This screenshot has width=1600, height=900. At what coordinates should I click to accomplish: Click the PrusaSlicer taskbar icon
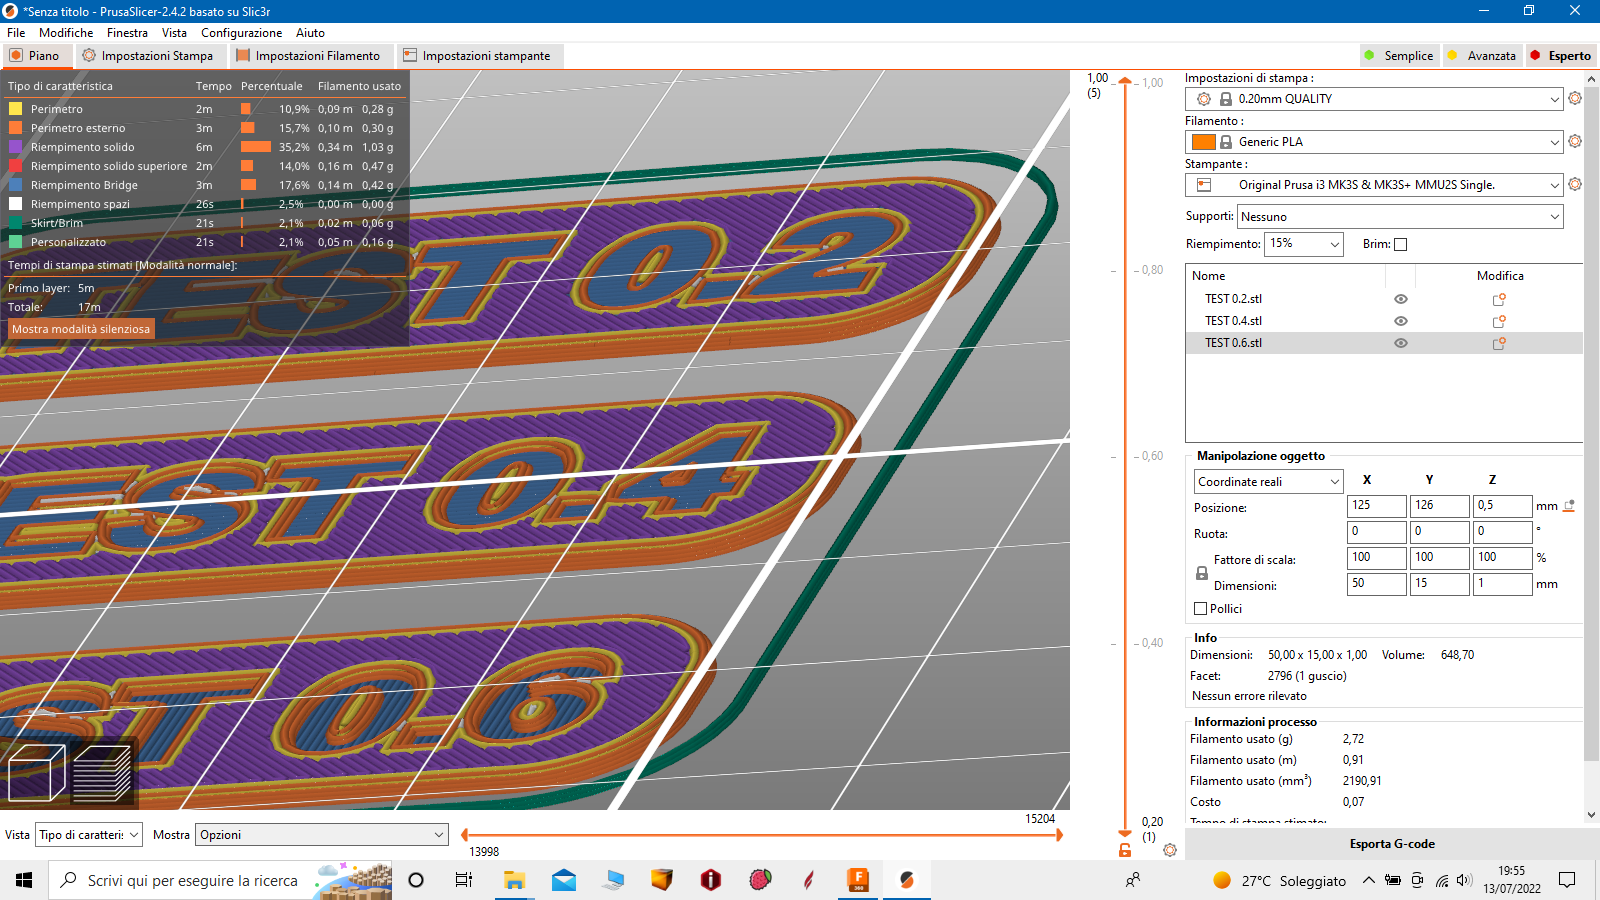click(907, 880)
